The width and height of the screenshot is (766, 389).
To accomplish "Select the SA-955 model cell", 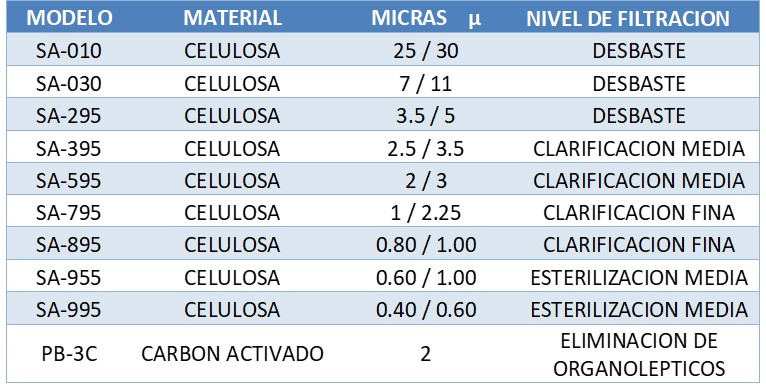I will 69,278.
